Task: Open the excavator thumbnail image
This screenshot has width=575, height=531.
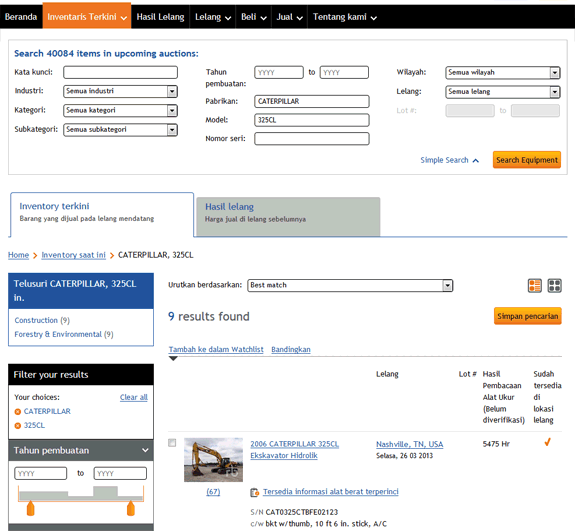Action: point(213,459)
